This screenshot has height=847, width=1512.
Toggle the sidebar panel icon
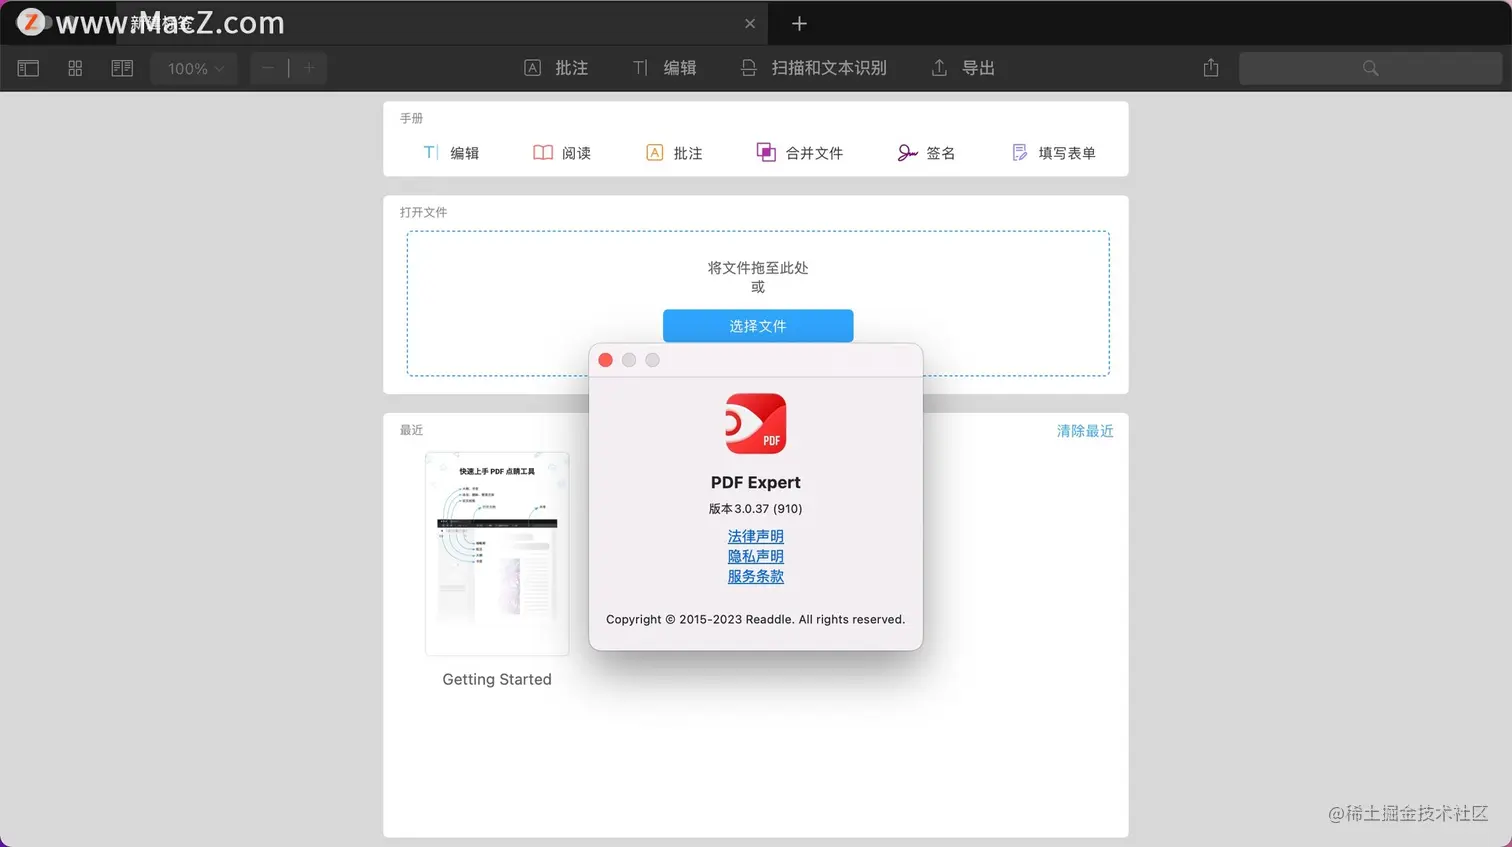point(28,68)
